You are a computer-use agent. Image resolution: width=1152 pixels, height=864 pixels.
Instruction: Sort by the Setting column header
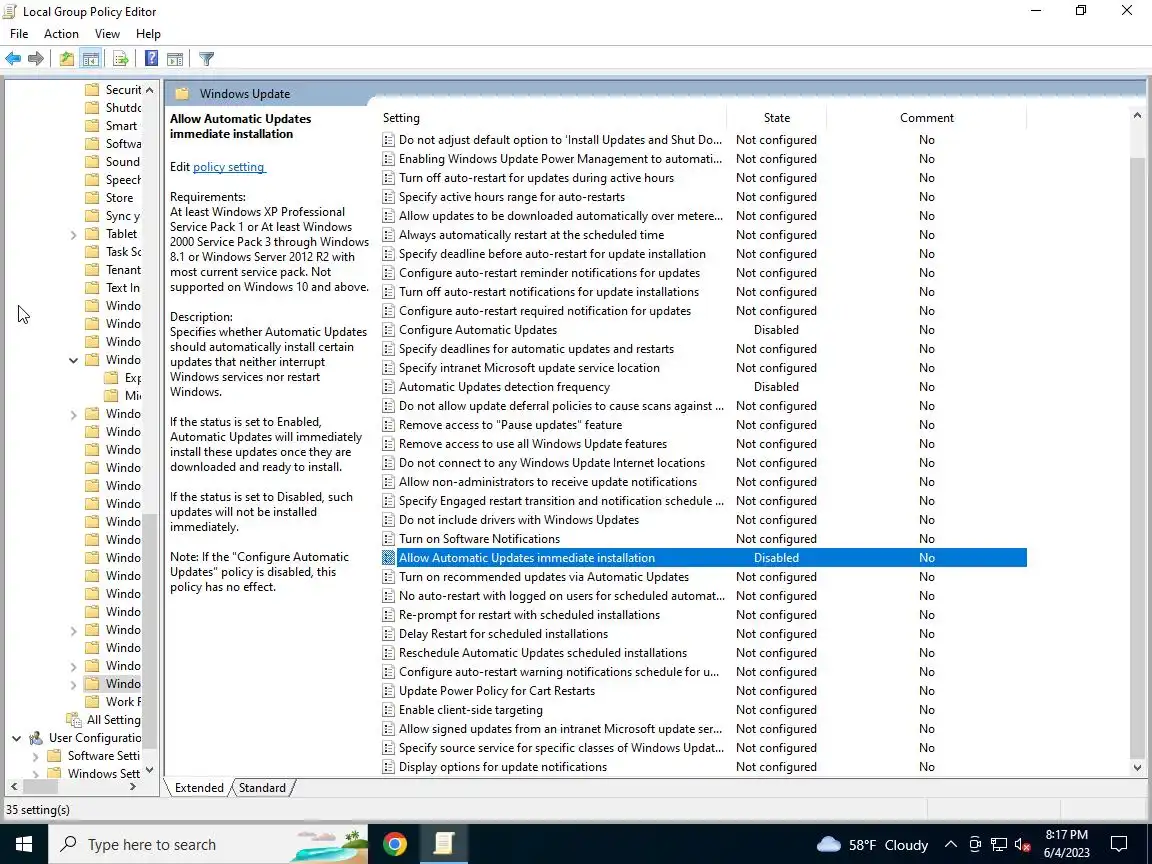tap(554, 118)
